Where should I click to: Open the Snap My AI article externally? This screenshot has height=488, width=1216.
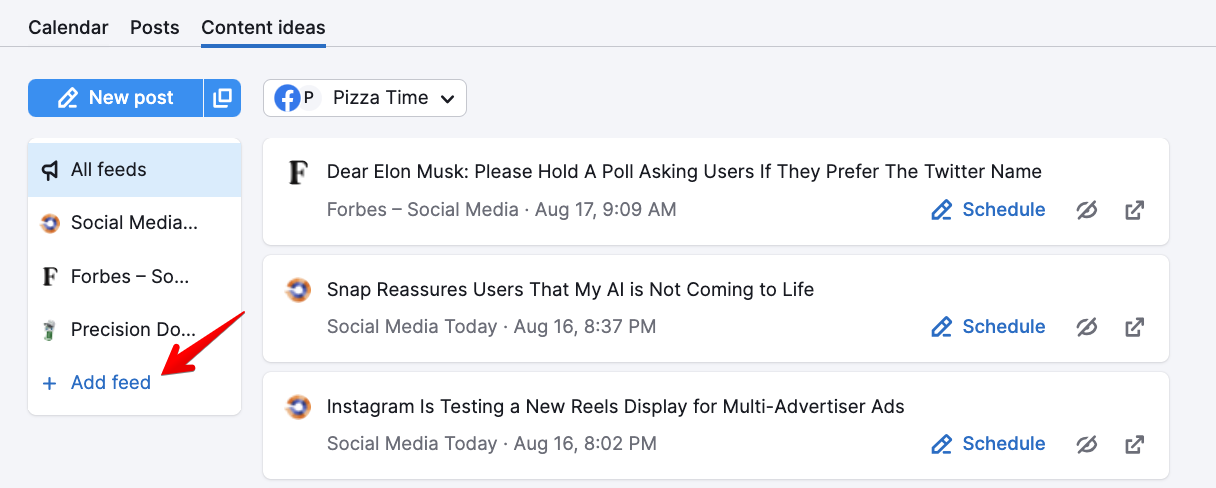tap(1134, 327)
